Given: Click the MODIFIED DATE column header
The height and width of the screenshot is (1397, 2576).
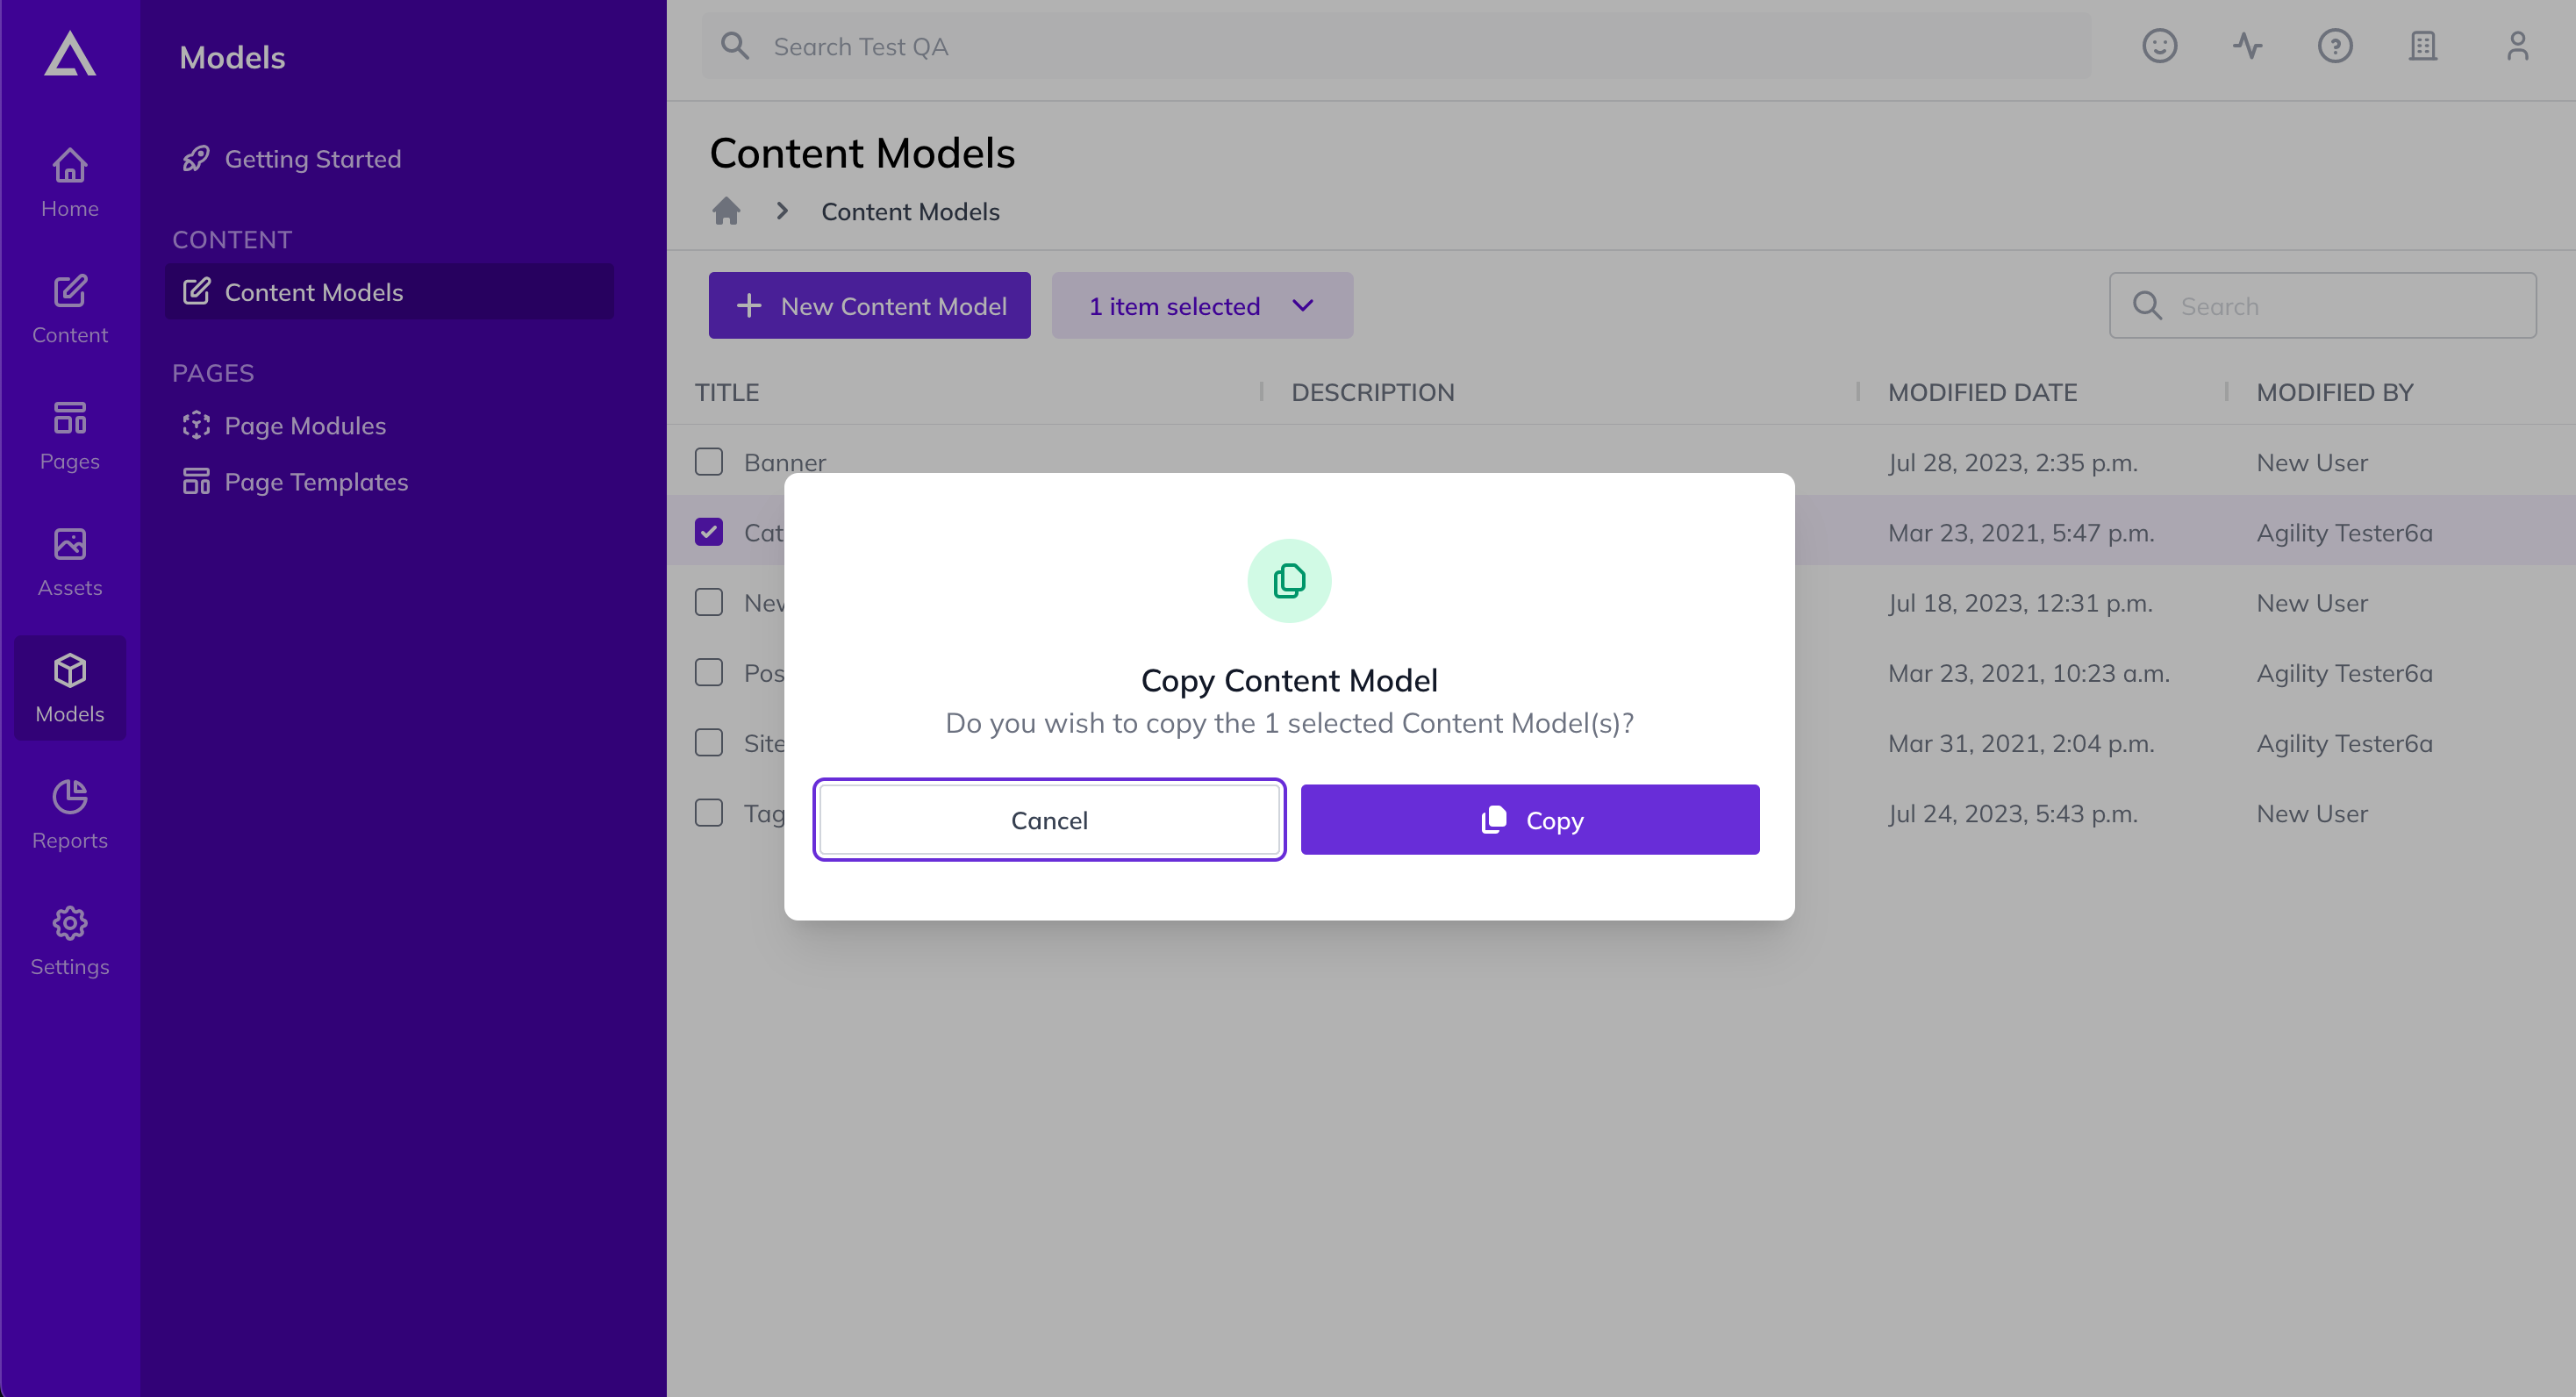Looking at the screenshot, I should tap(1982, 392).
